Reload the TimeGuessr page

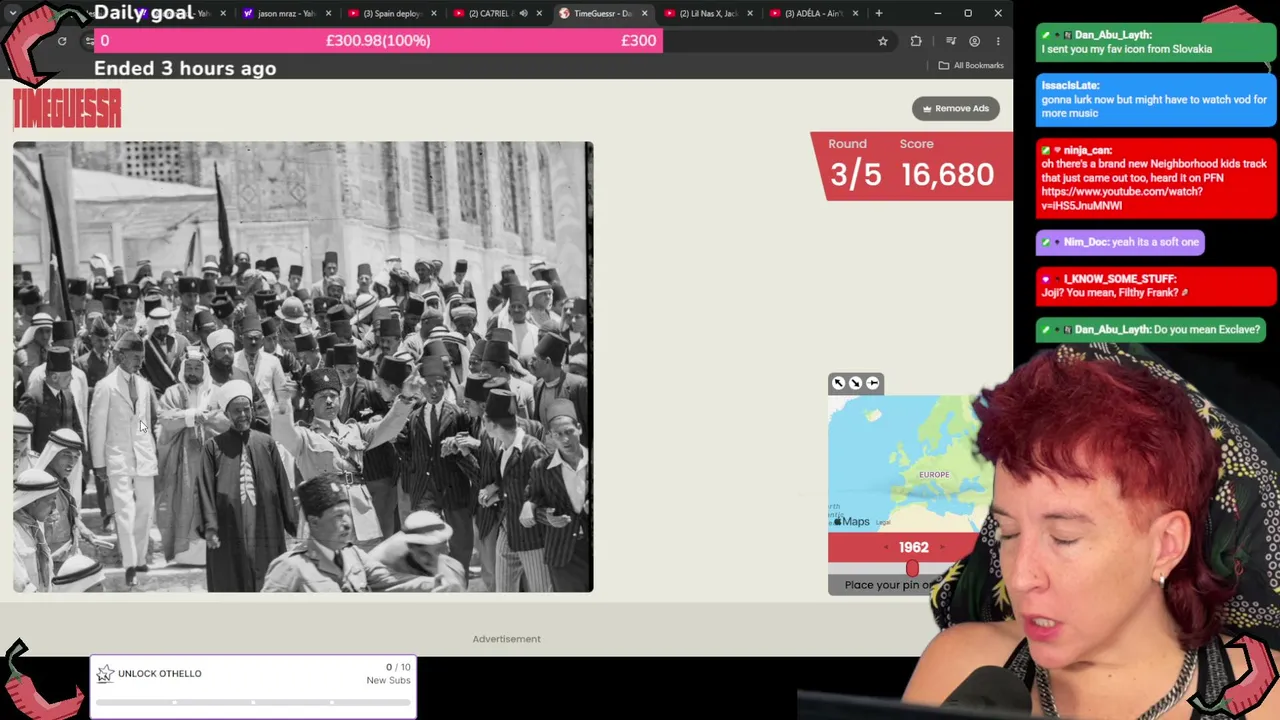pyautogui.click(x=62, y=41)
